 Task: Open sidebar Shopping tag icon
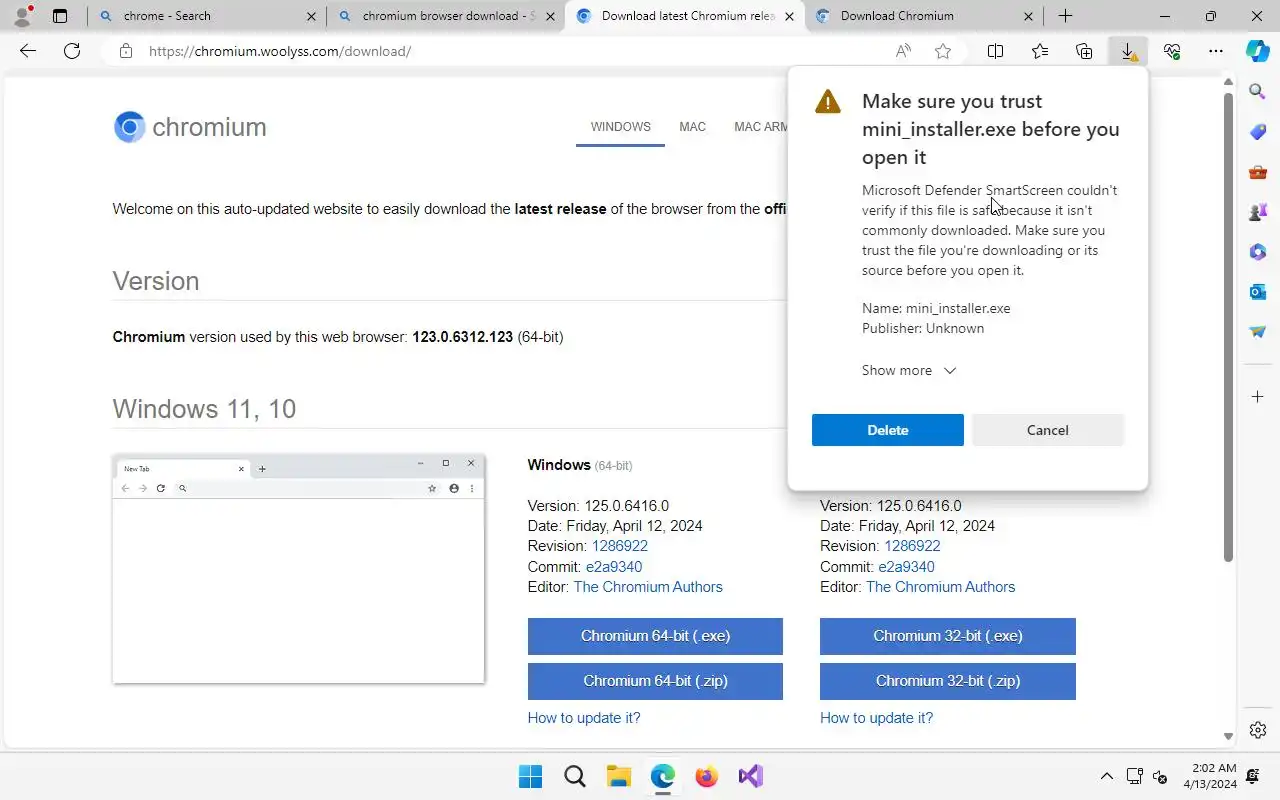pos(1258,132)
